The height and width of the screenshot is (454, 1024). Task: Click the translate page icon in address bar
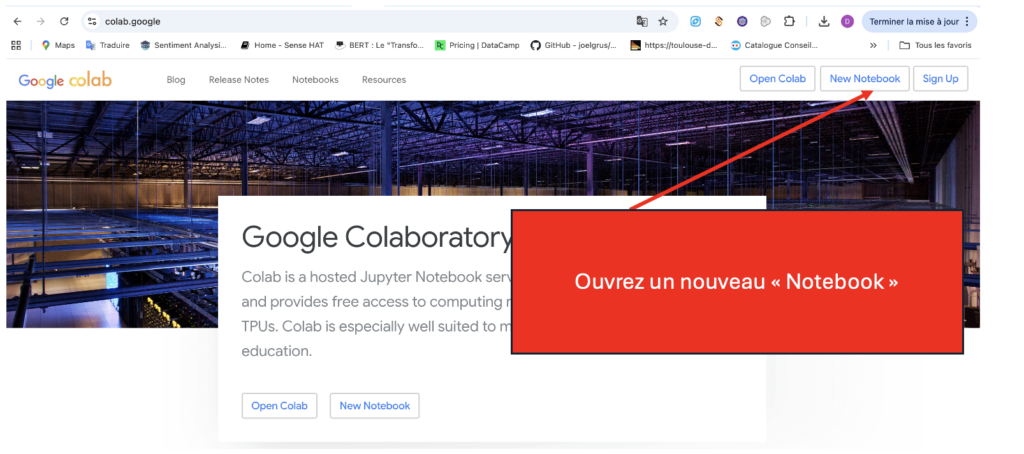(x=642, y=21)
